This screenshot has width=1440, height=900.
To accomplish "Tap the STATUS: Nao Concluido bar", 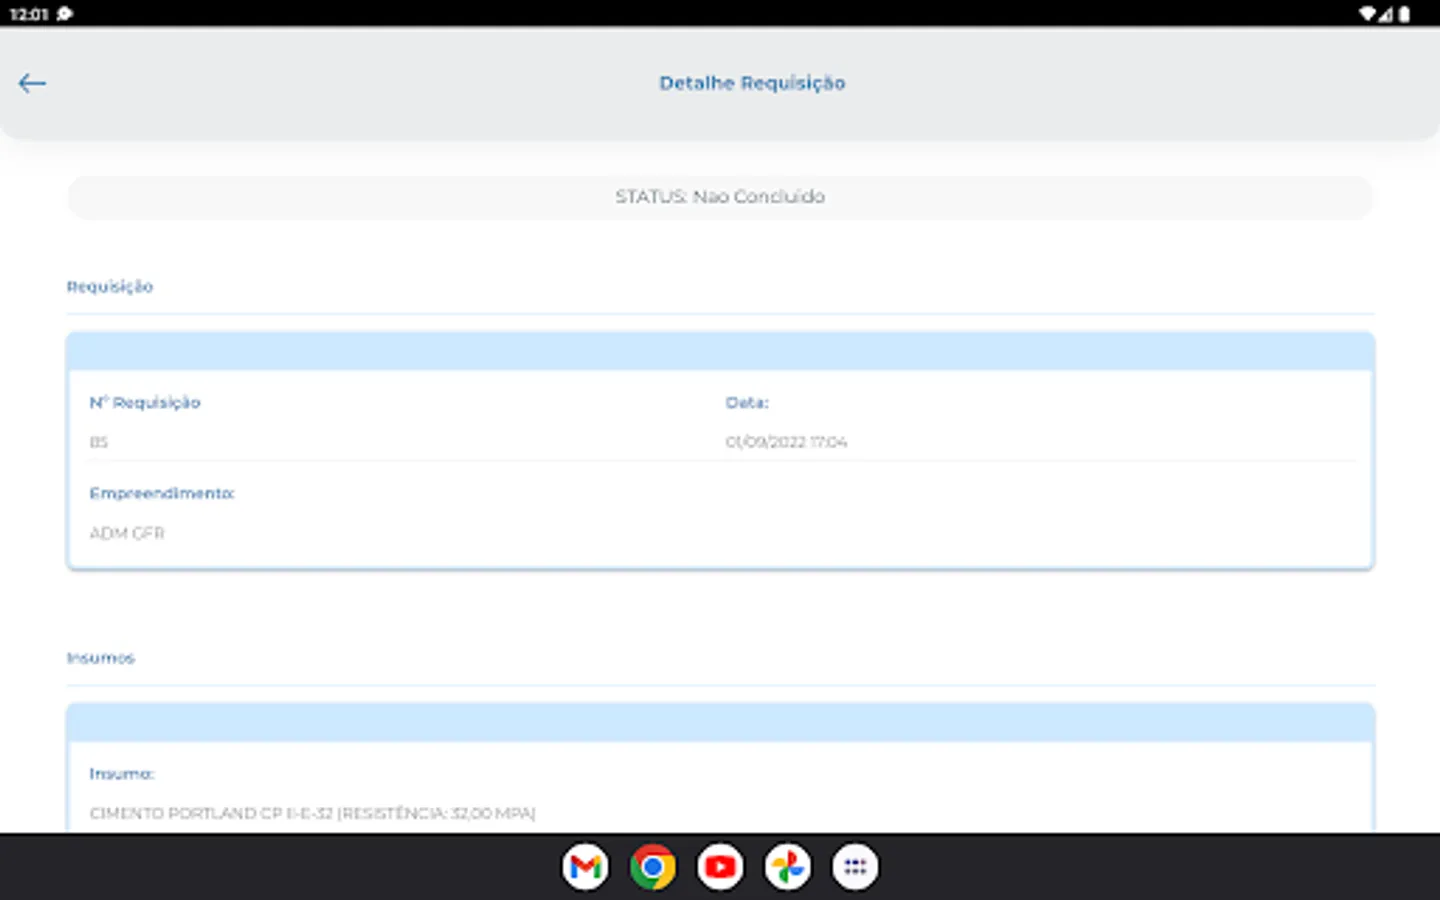I will click(720, 197).
